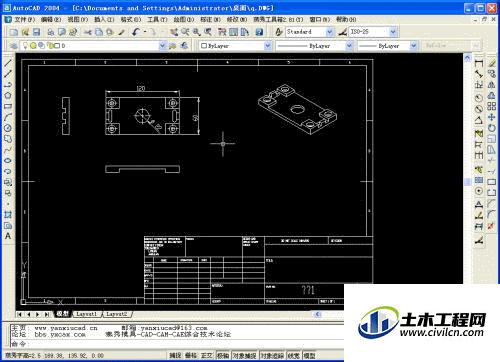The image size is (500, 362).
Task: Switch to the Layout1 tab
Action: [86, 314]
